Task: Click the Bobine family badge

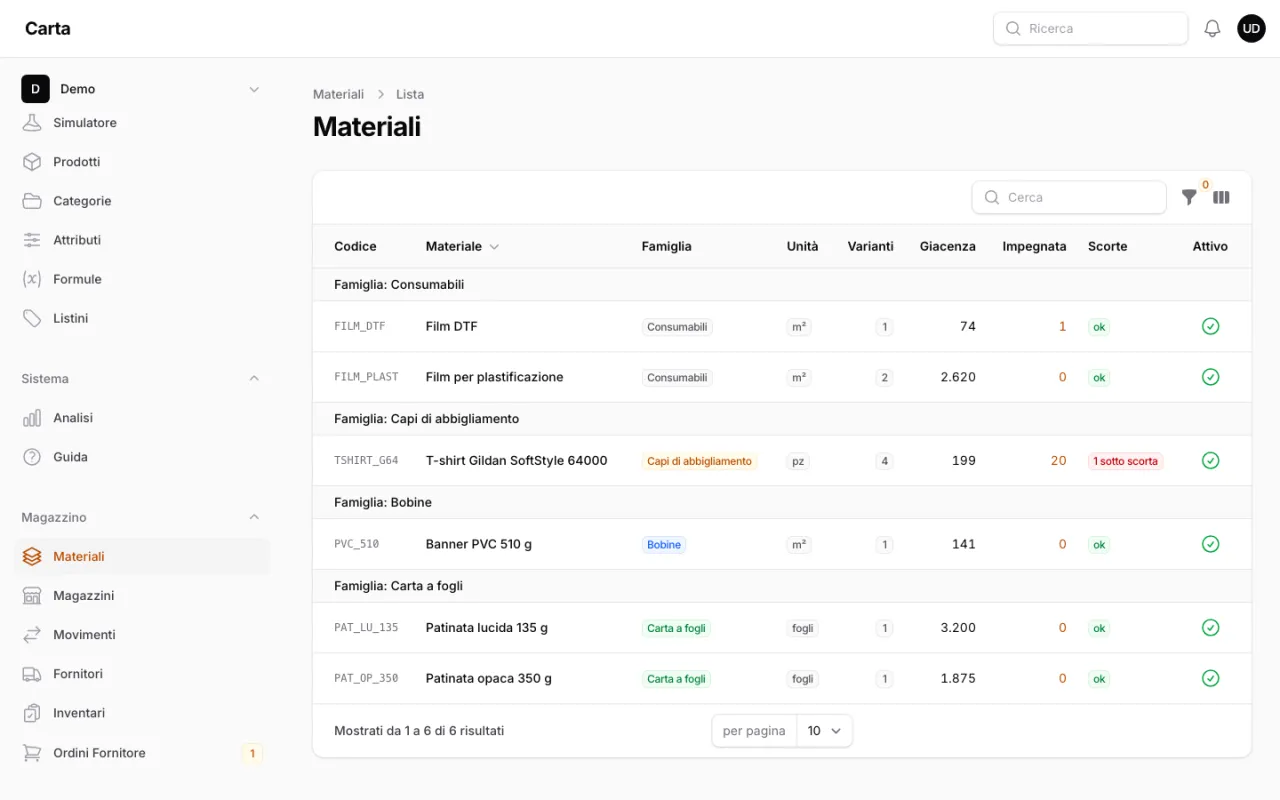Action: click(x=664, y=545)
